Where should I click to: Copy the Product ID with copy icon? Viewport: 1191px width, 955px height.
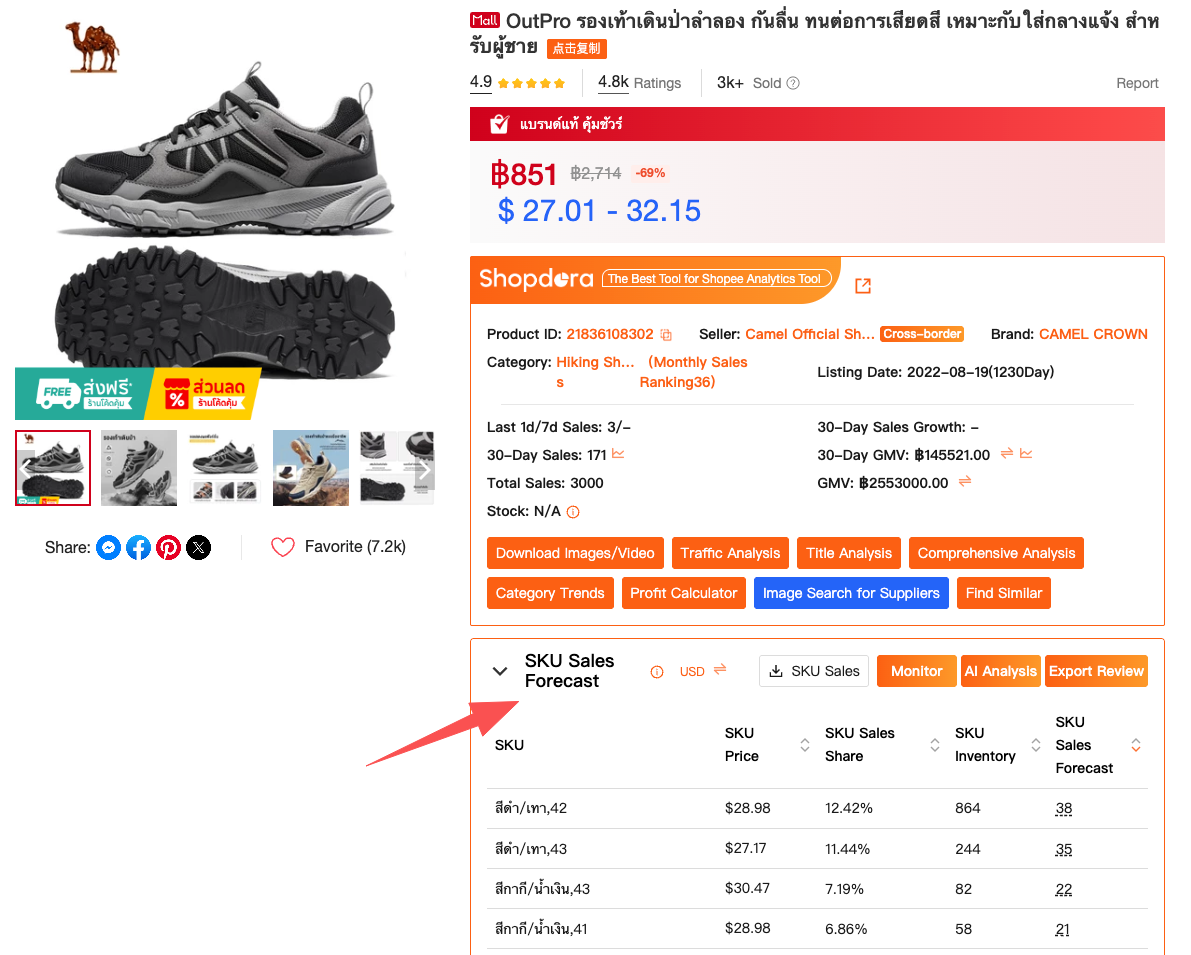666,335
